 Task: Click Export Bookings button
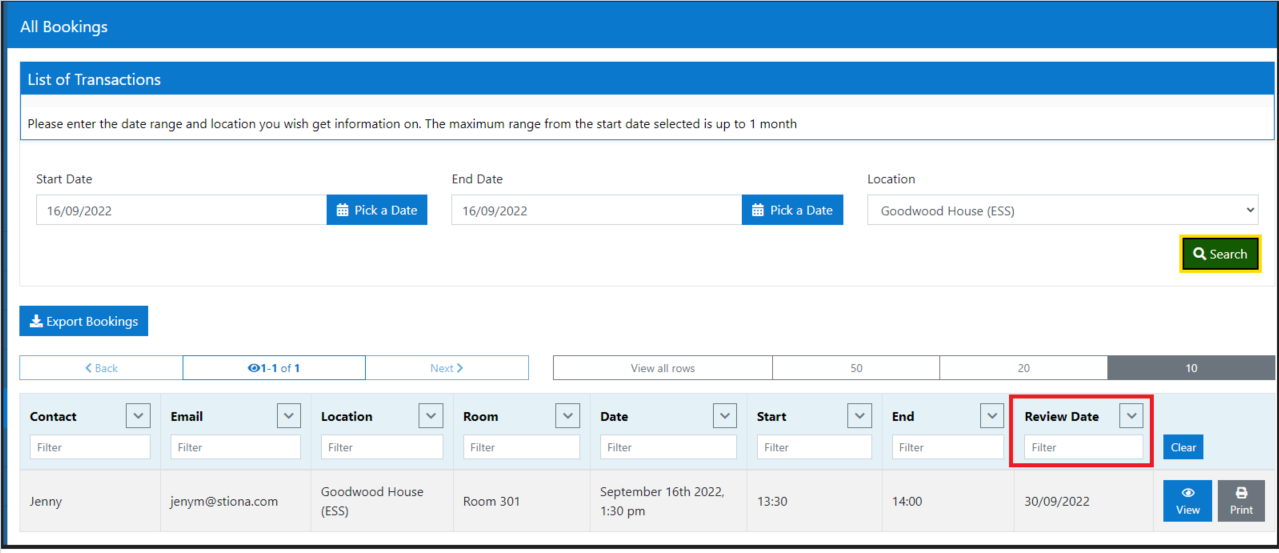pos(84,321)
